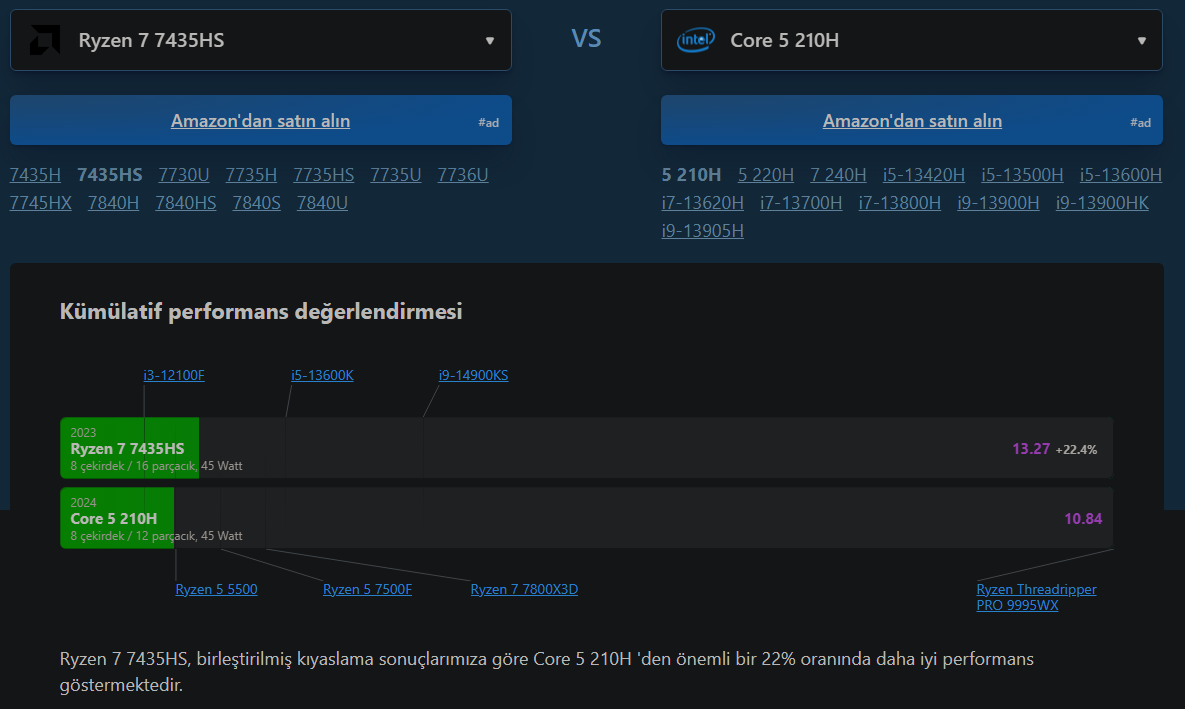Open the i7-13800H processor link
1185x709 pixels.
[x=899, y=203]
